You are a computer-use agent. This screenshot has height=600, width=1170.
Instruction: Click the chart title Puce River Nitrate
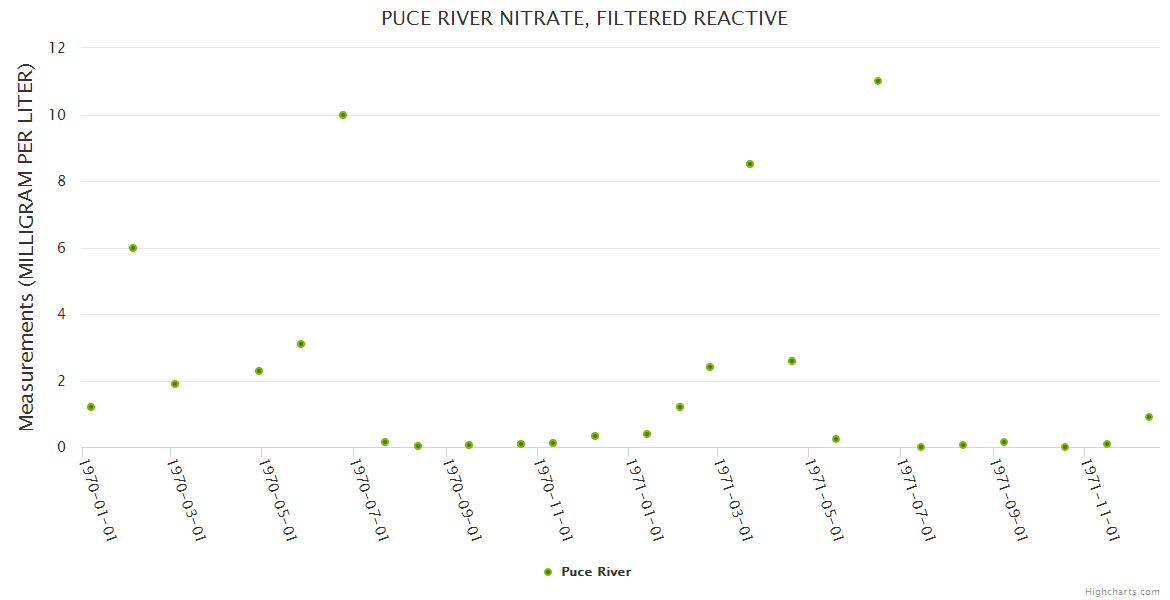(x=584, y=18)
